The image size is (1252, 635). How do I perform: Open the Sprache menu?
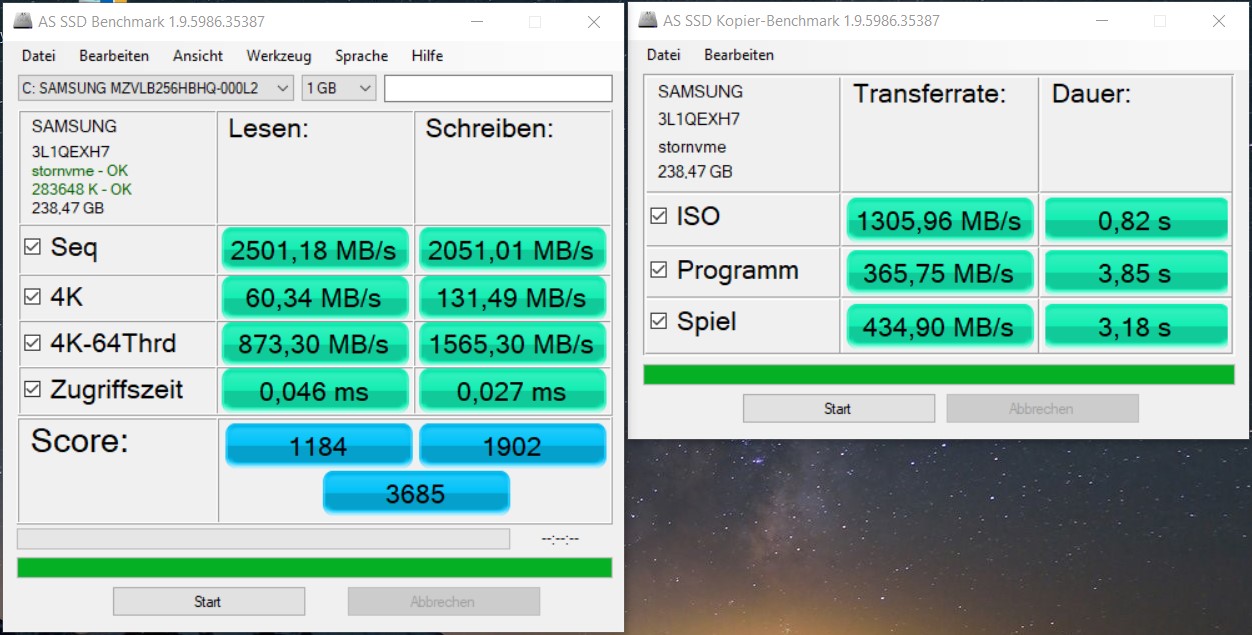[x=361, y=56]
